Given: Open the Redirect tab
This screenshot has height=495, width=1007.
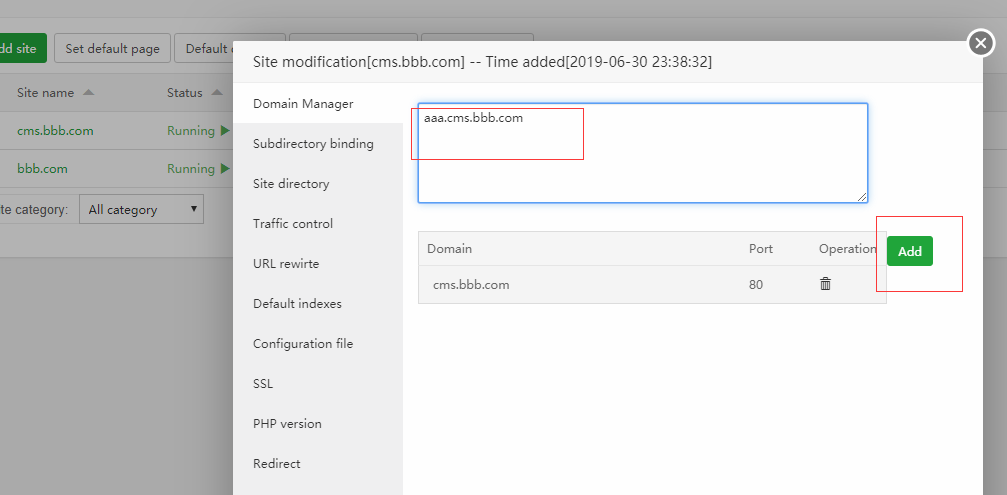Looking at the screenshot, I should coord(277,464).
